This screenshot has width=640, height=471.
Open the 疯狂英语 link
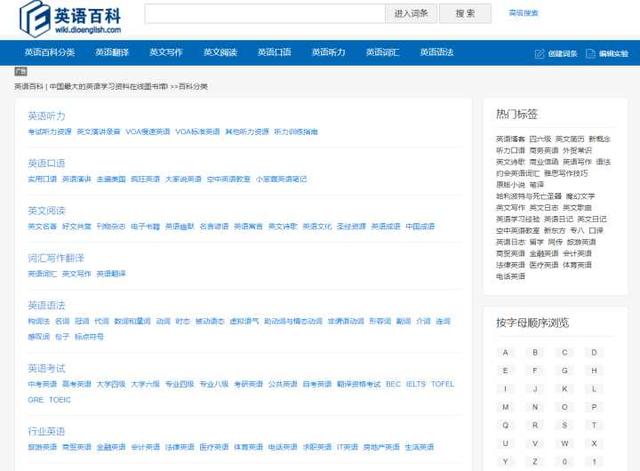tap(145, 179)
